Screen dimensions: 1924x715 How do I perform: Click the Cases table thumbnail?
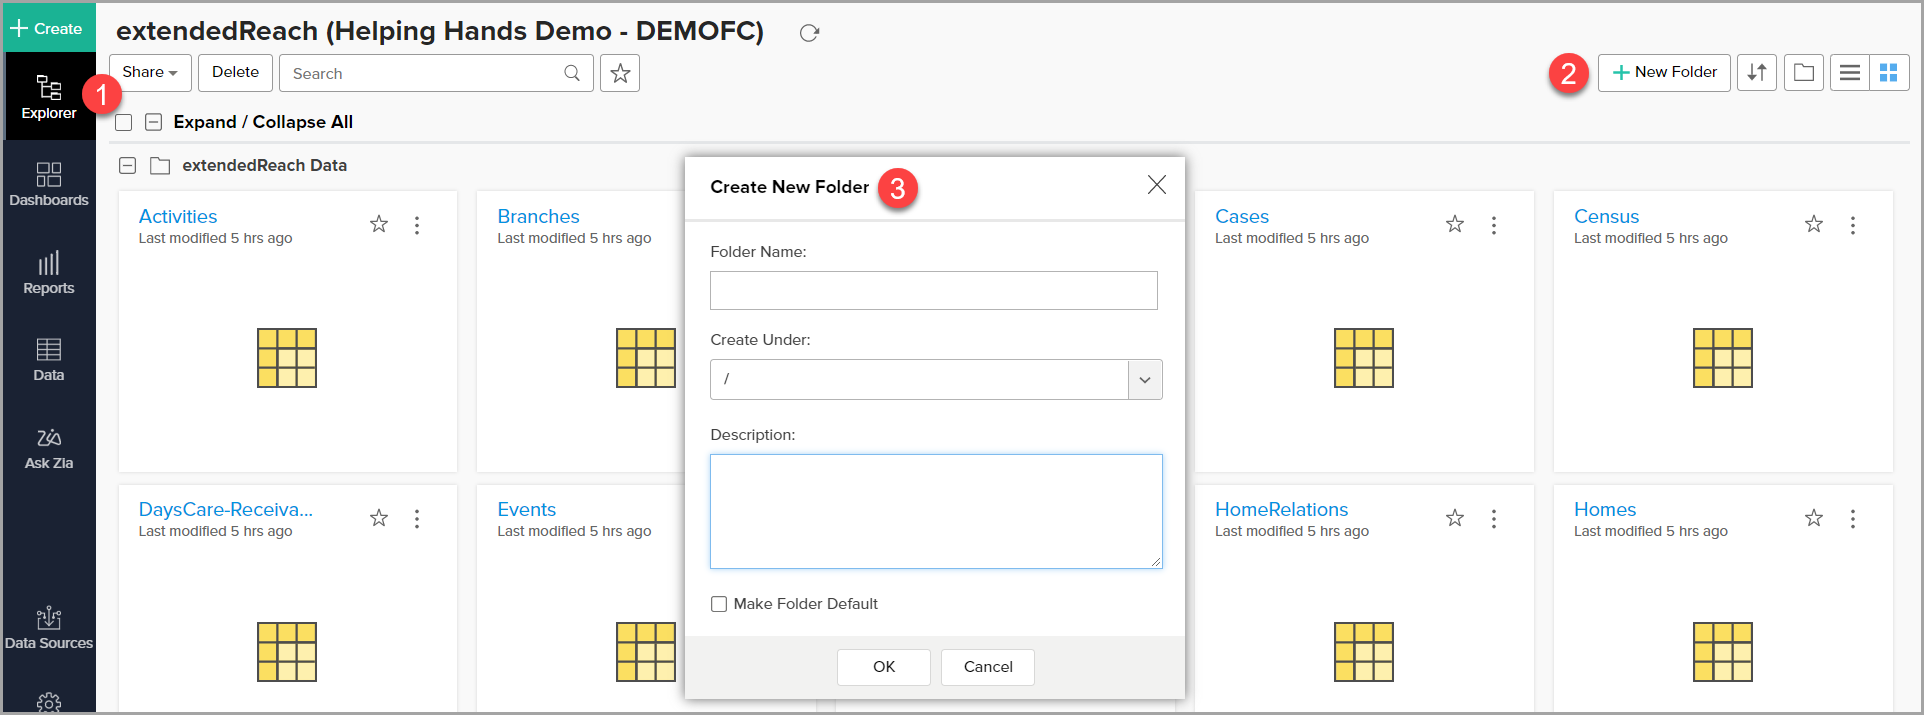point(1364,358)
